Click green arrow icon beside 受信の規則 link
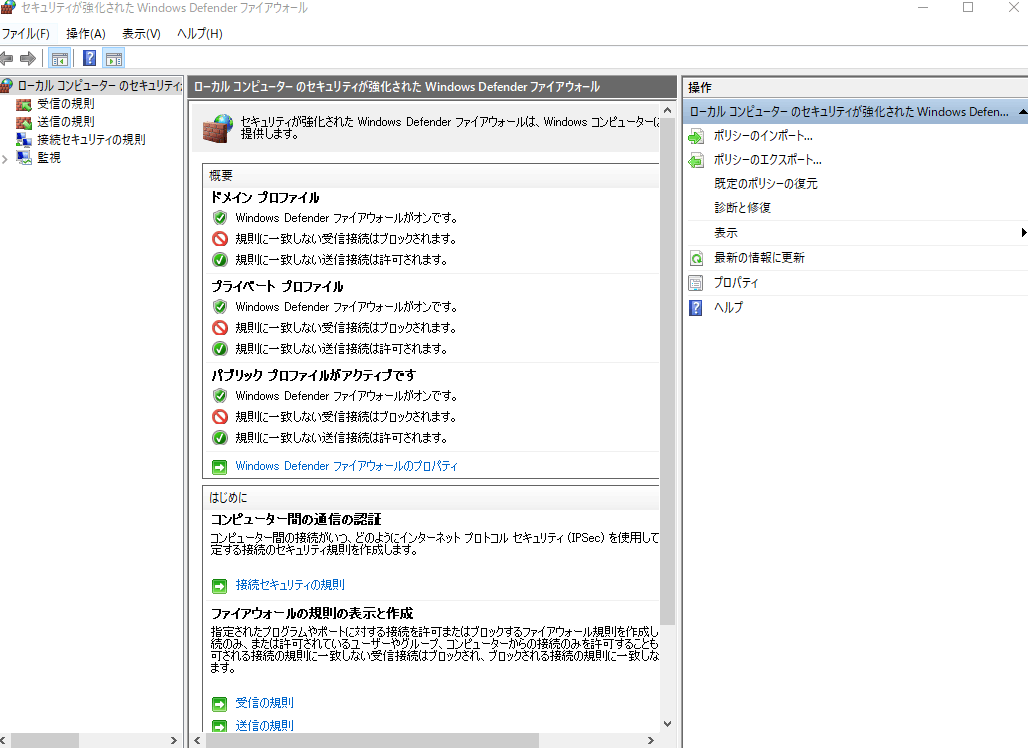 click(220, 703)
